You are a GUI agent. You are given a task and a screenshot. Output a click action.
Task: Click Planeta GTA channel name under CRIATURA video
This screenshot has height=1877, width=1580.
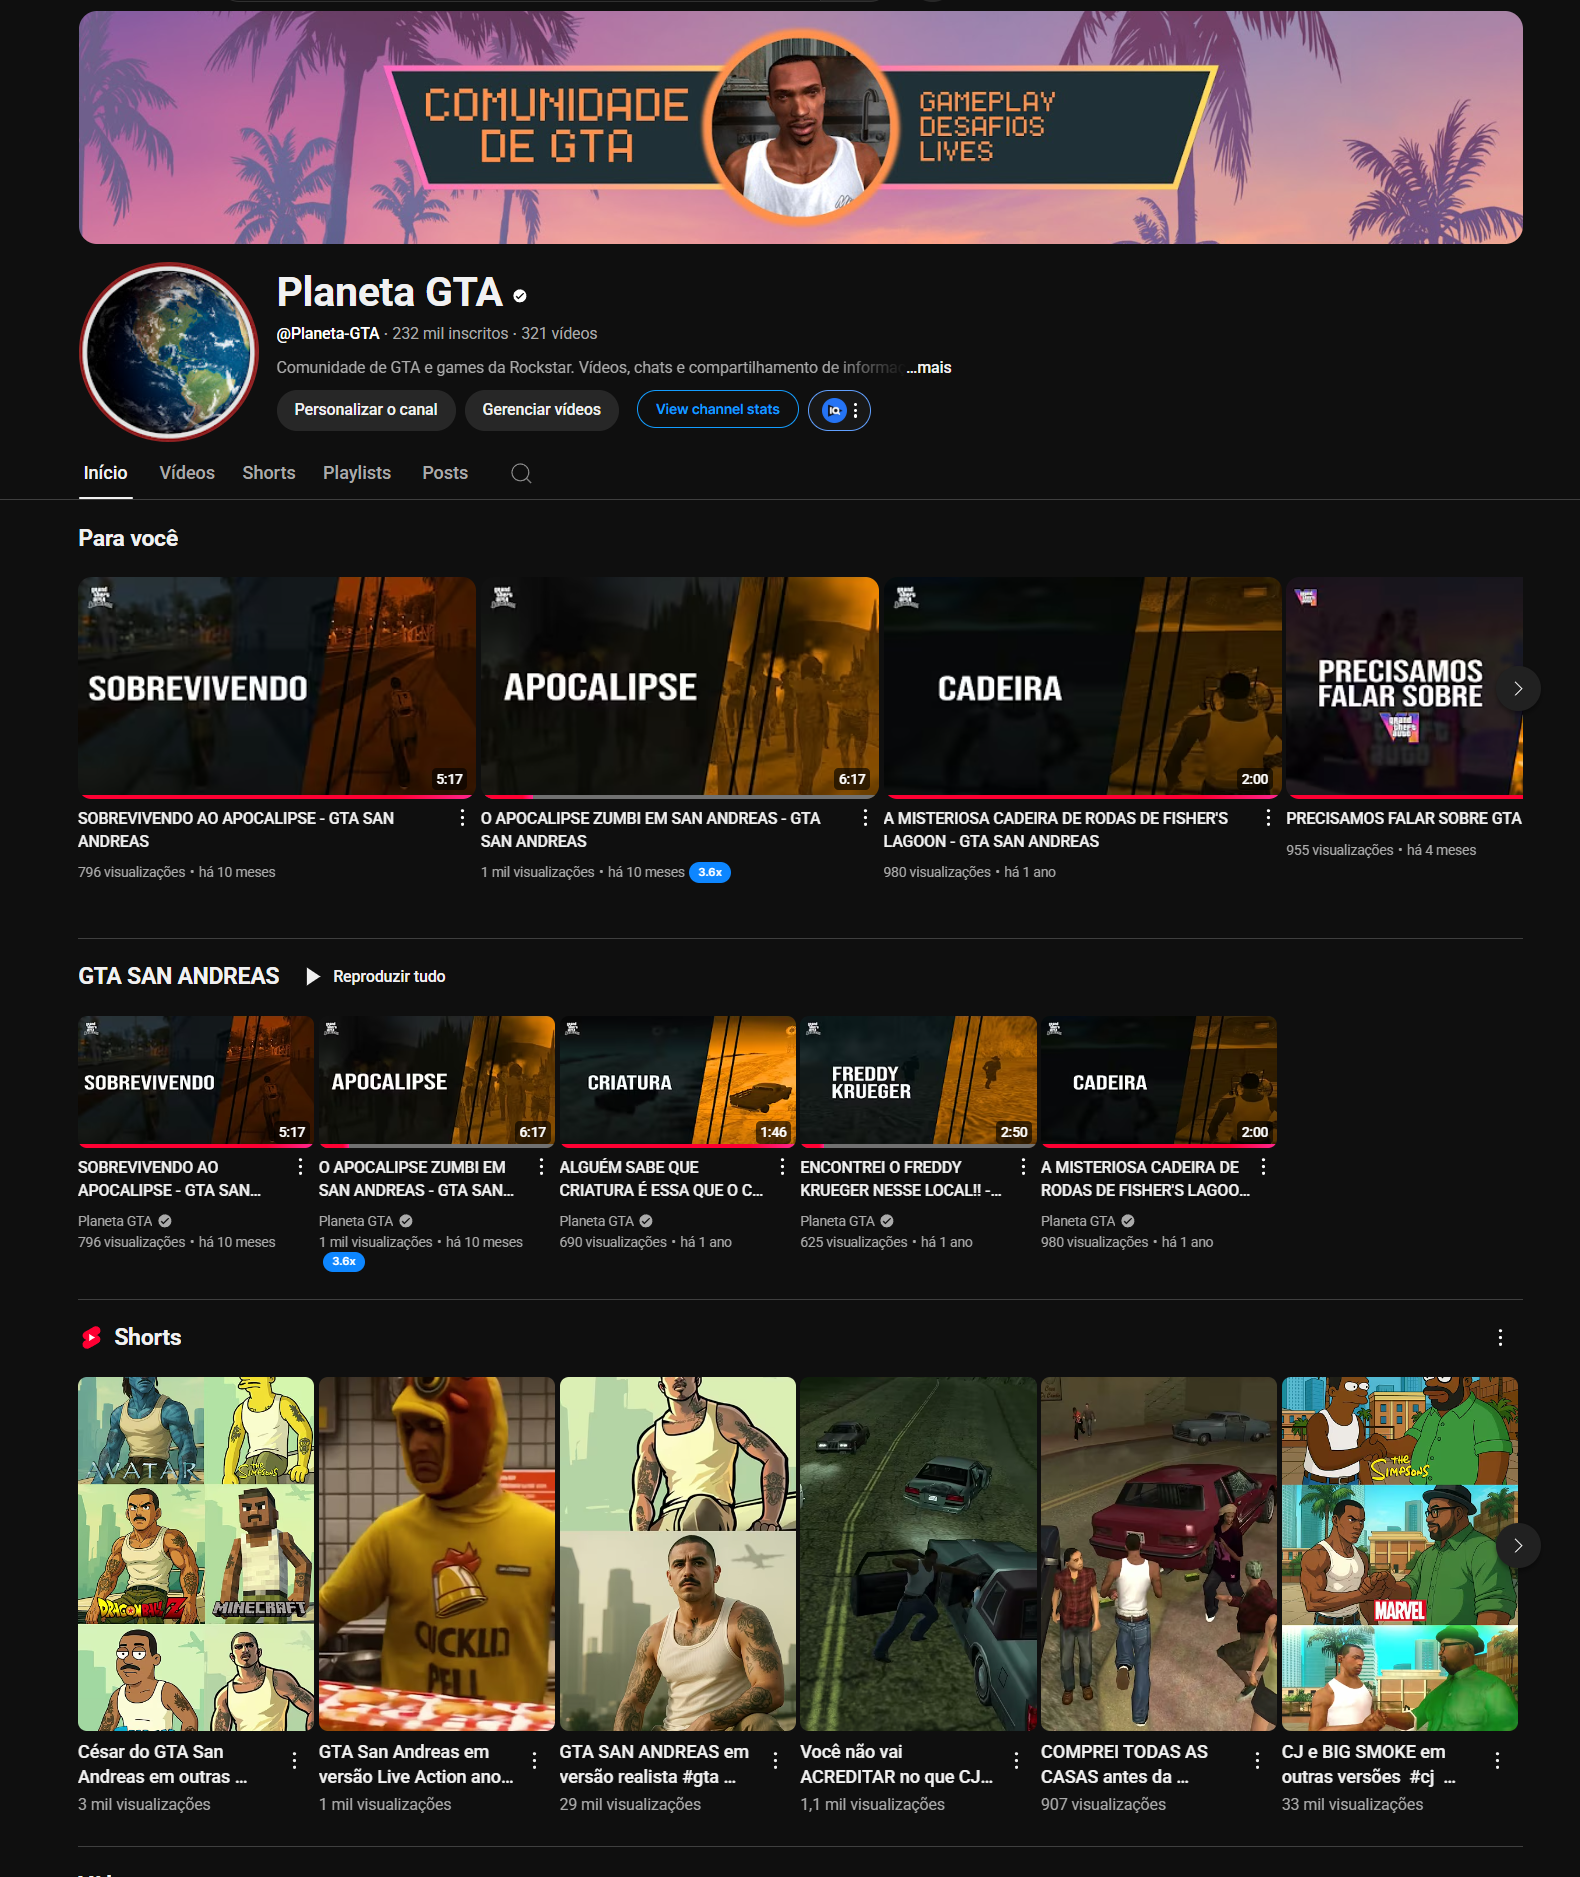pyautogui.click(x=597, y=1221)
